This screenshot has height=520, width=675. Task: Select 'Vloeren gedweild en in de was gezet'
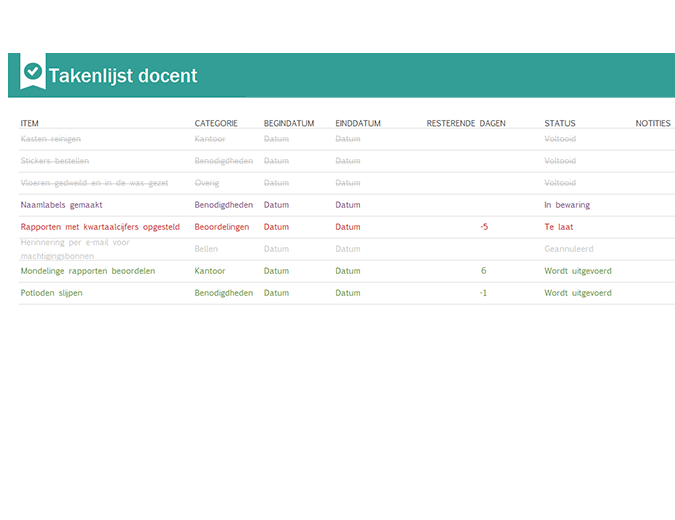[x=94, y=183]
